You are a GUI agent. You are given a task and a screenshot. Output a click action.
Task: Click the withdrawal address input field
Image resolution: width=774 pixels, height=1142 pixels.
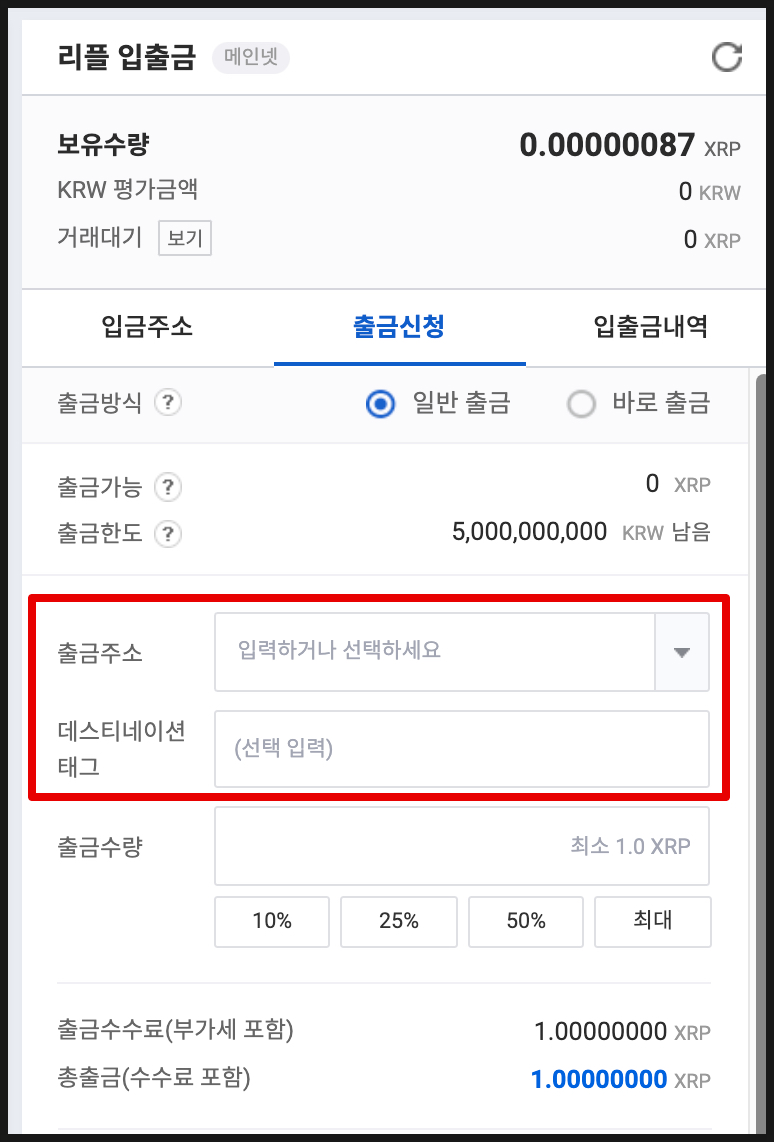click(435, 651)
